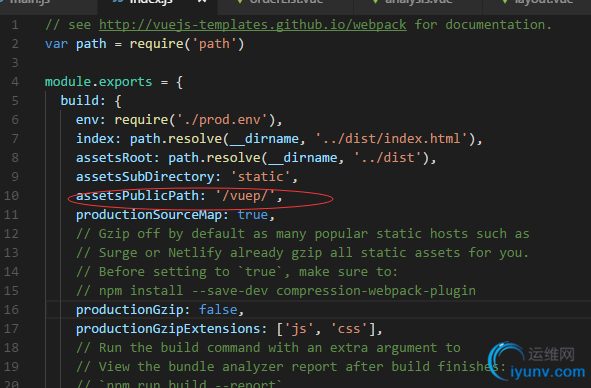Click "__dirname" on the index line
The image size is (591, 388).
pos(264,139)
